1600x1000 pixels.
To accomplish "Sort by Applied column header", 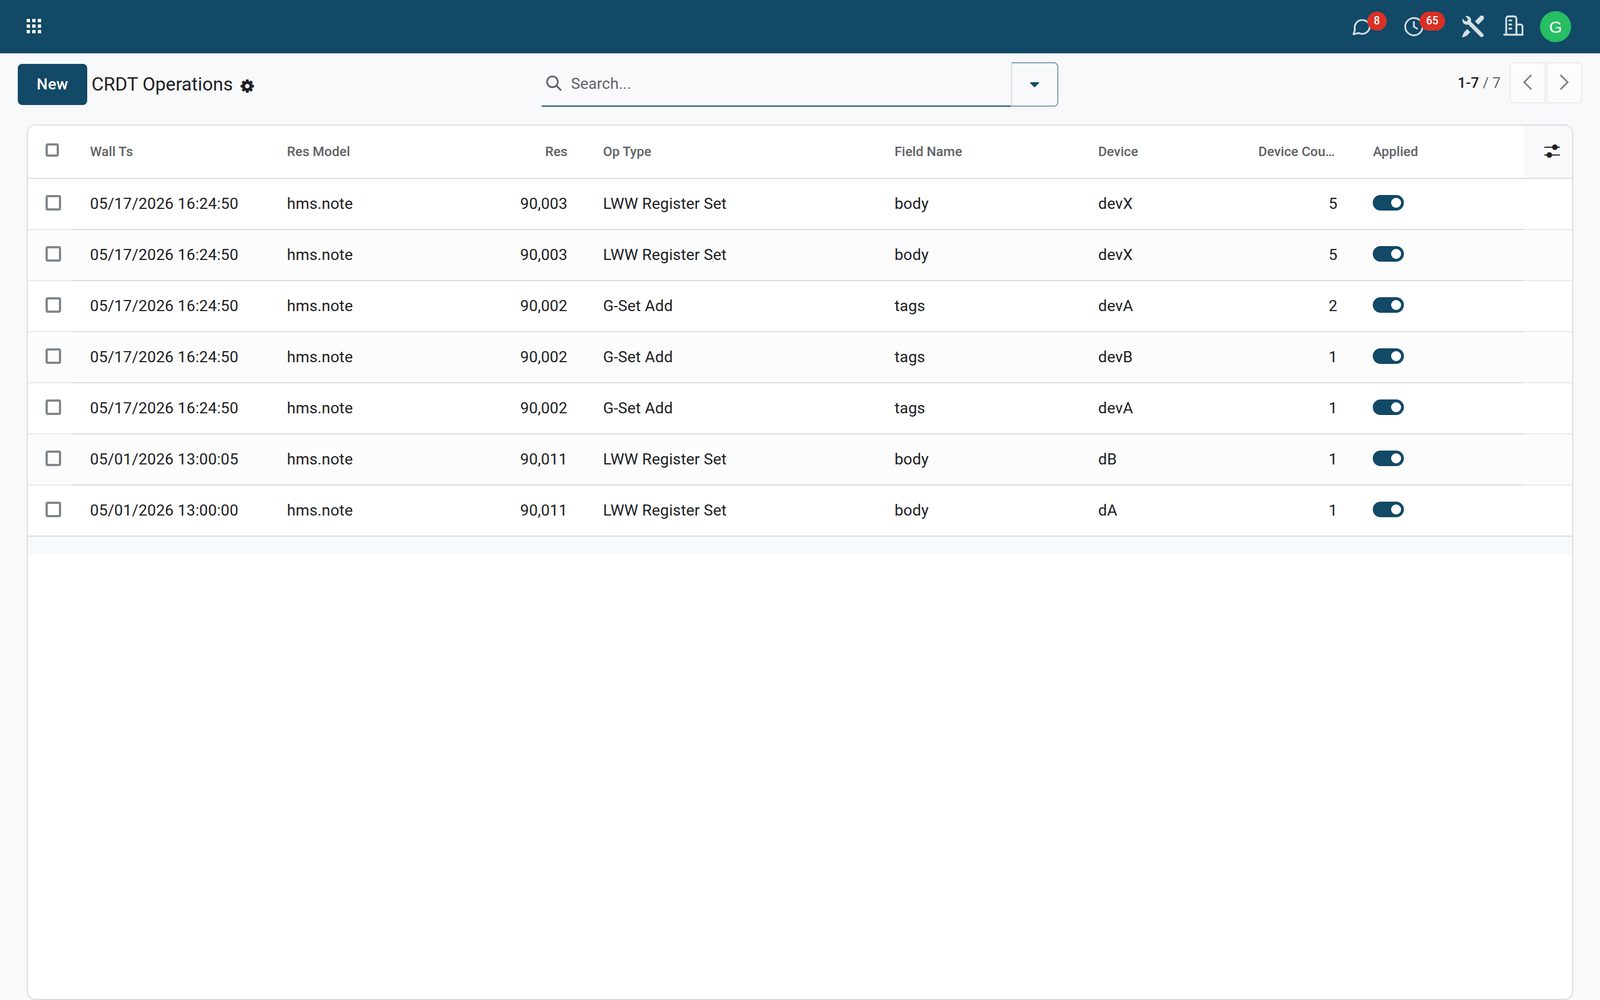I will 1395,152.
